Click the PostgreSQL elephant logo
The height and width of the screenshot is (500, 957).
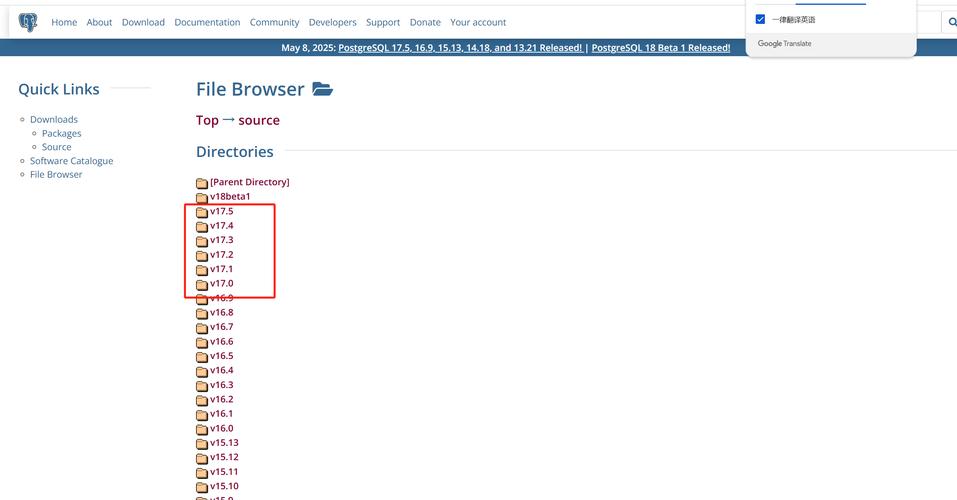28,22
